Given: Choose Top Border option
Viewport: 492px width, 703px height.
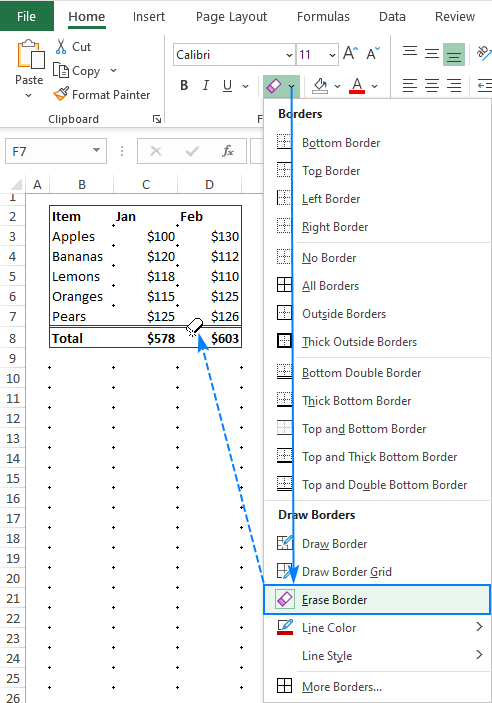Looking at the screenshot, I should point(377,171).
